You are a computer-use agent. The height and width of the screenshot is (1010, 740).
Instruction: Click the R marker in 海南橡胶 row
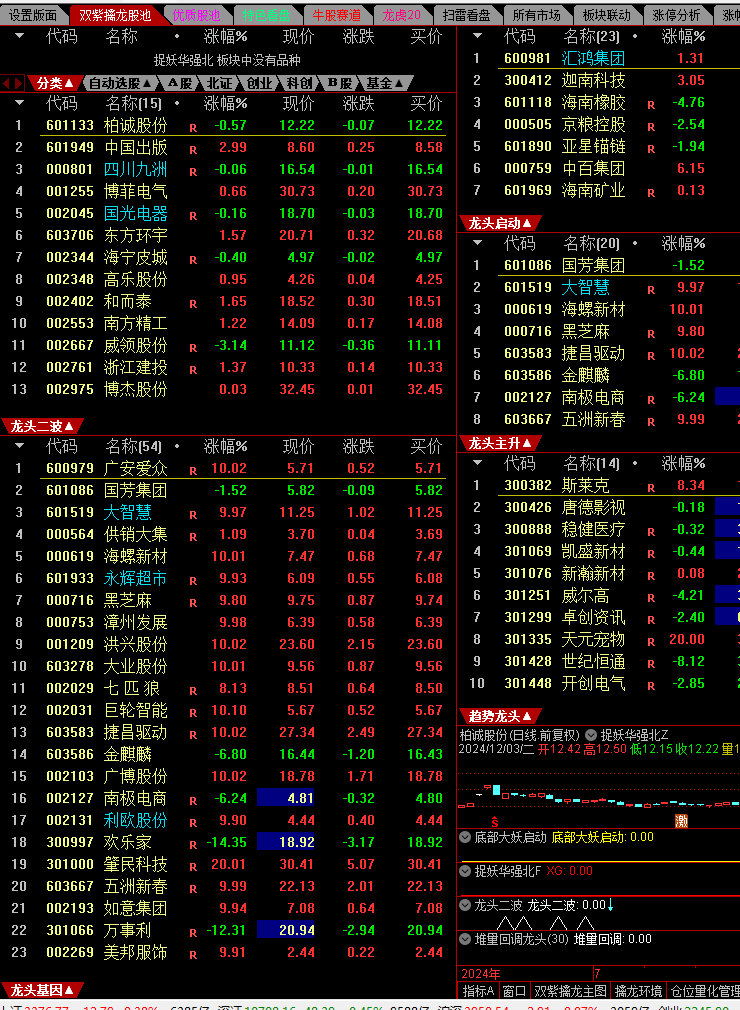pyautogui.click(x=650, y=104)
